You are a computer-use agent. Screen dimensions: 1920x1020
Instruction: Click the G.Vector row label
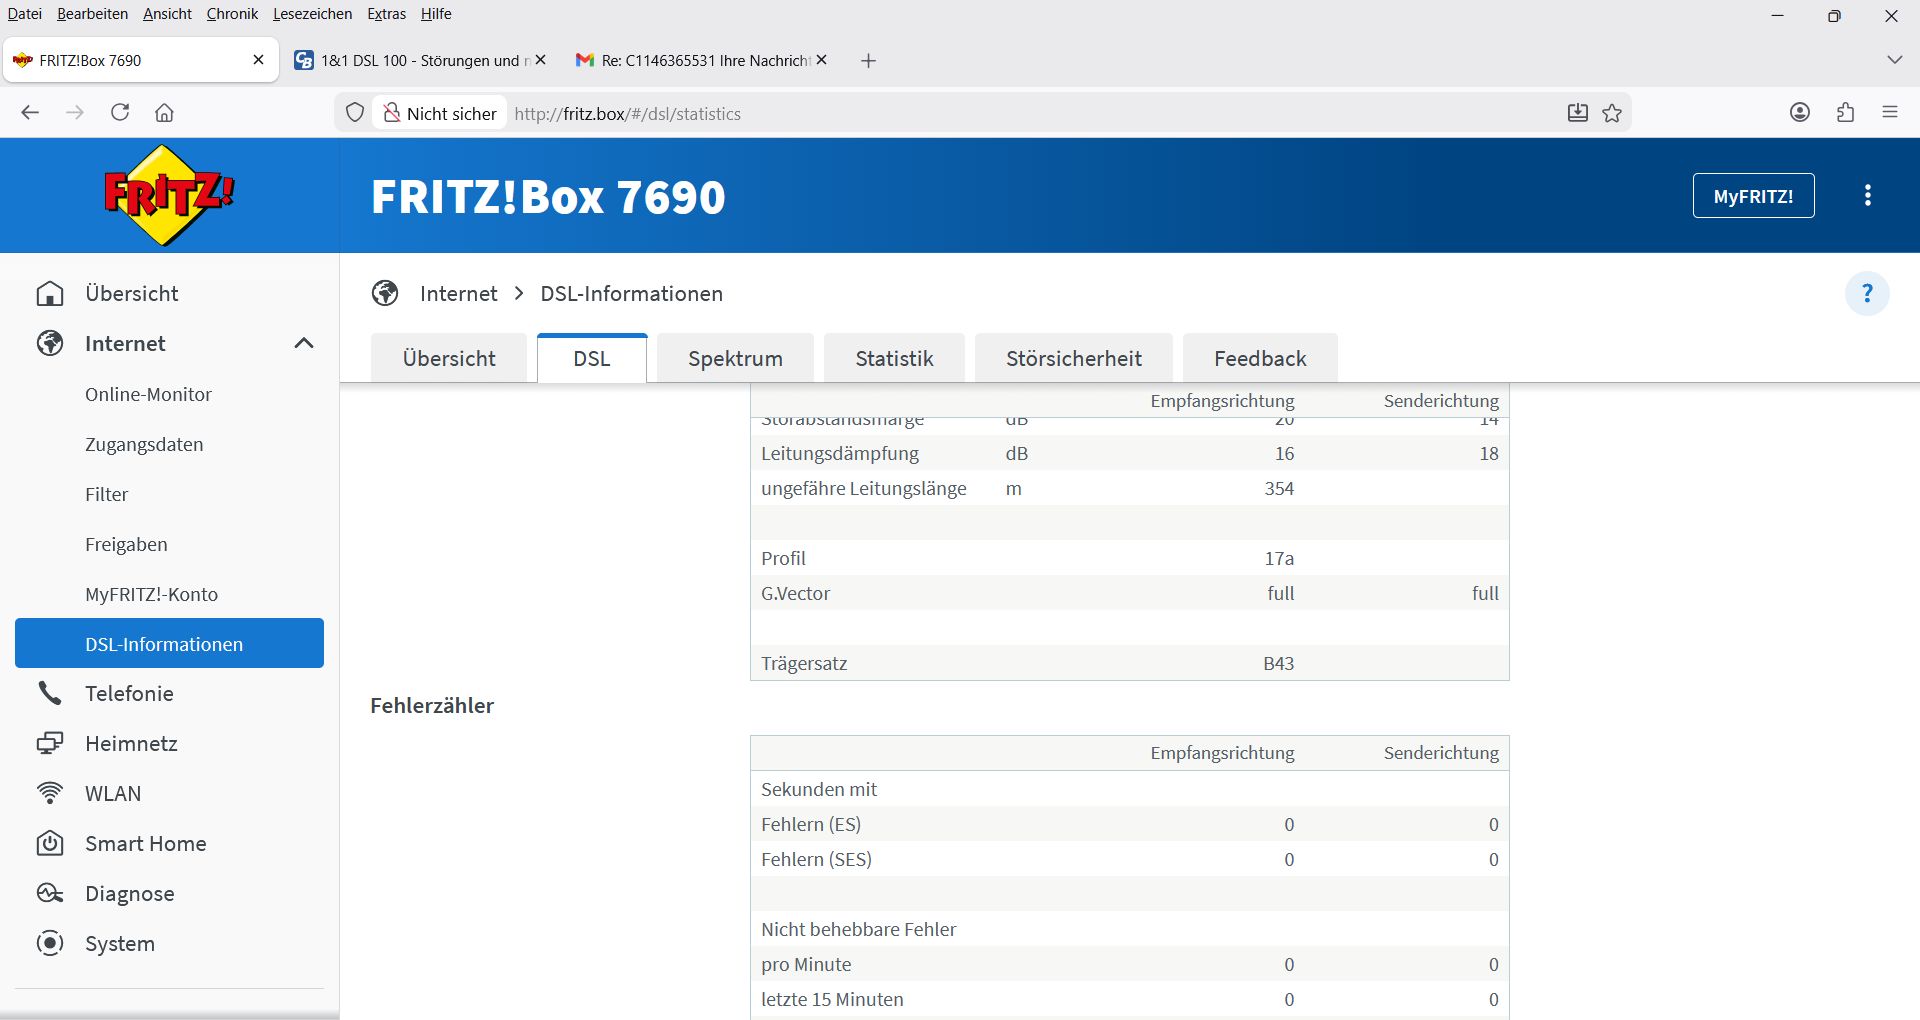796,593
